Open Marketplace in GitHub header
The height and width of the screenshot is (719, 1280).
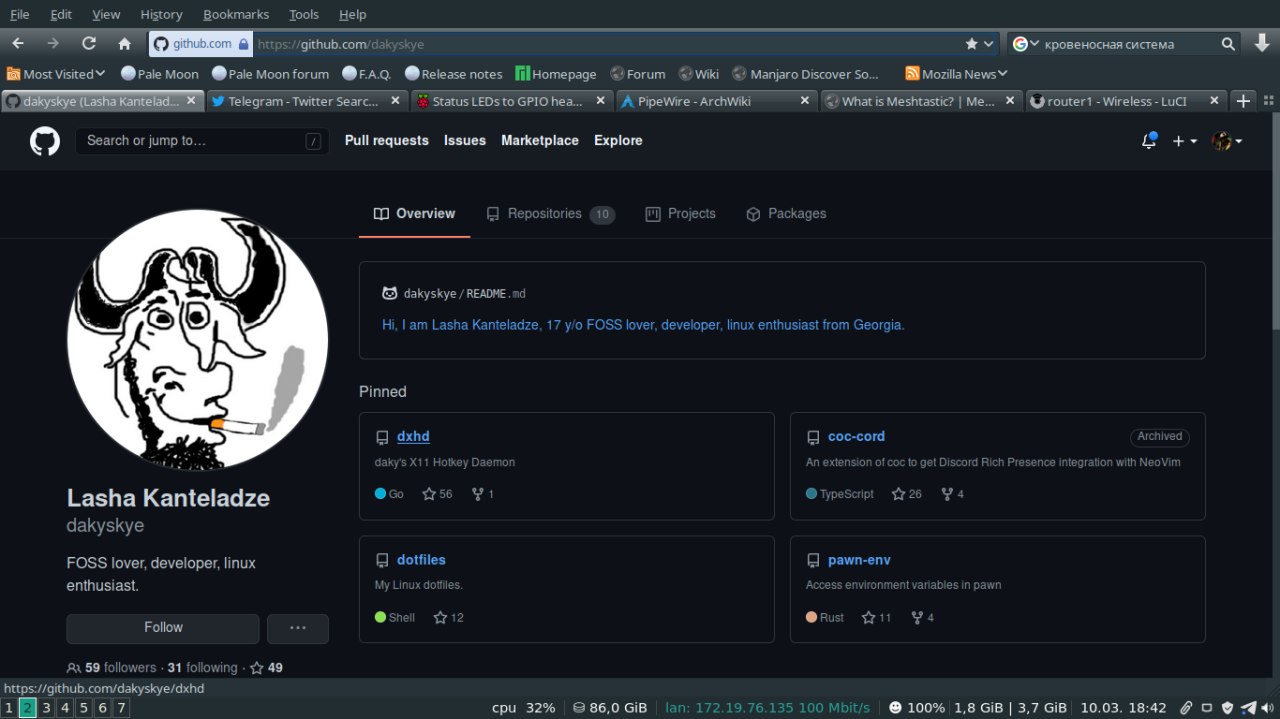coord(540,141)
